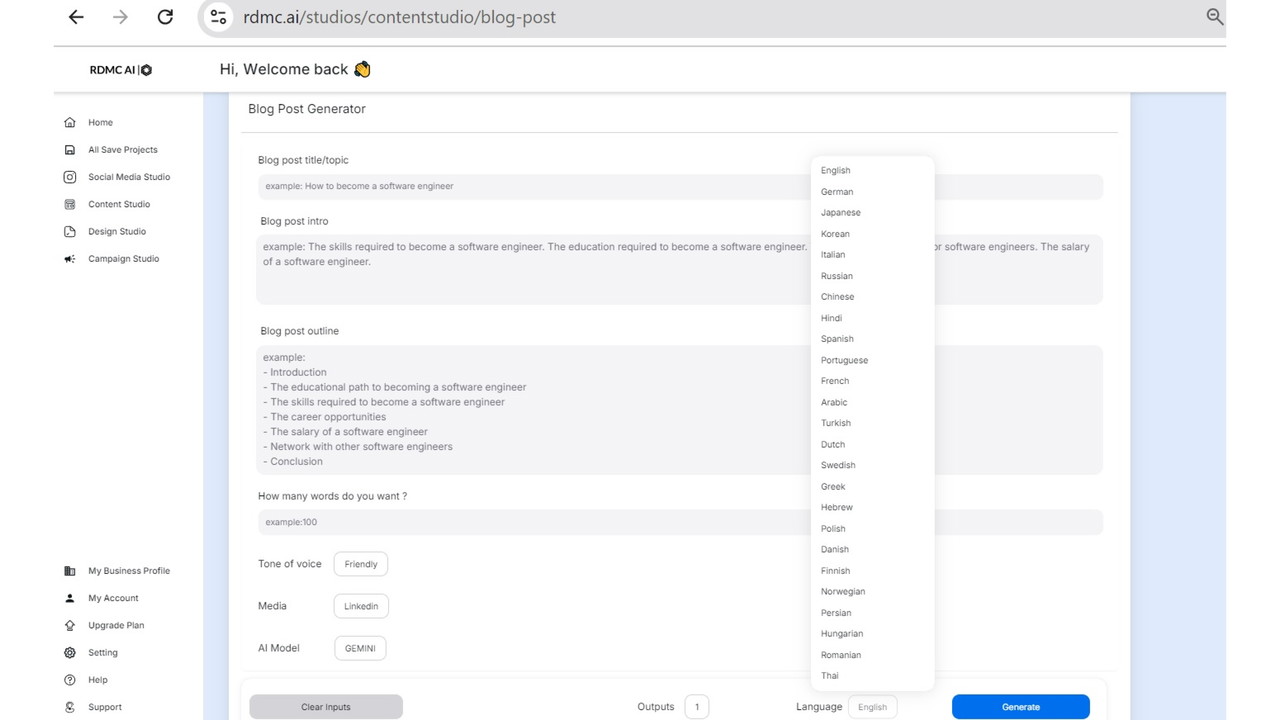Click the Home icon in sidebar
Image resolution: width=1280 pixels, height=720 pixels.
click(69, 123)
